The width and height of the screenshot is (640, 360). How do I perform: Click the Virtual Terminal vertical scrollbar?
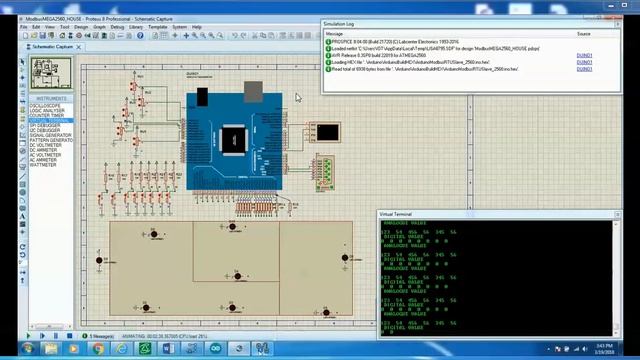pyautogui.click(x=616, y=278)
